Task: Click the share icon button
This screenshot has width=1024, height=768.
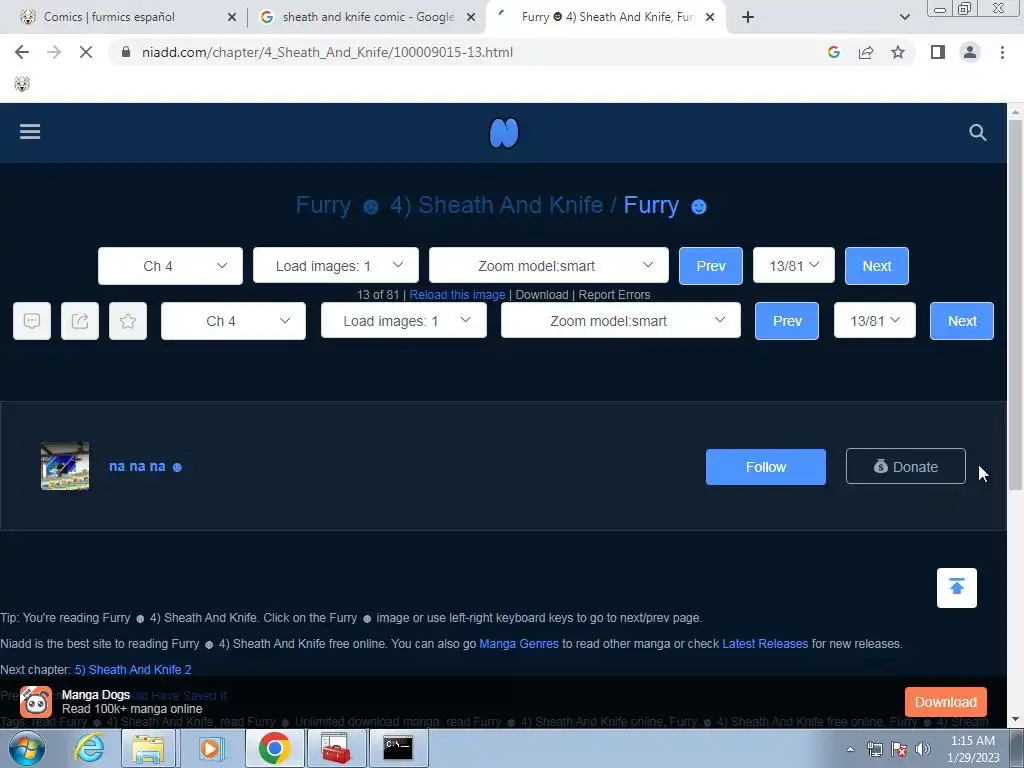Action: 80,321
